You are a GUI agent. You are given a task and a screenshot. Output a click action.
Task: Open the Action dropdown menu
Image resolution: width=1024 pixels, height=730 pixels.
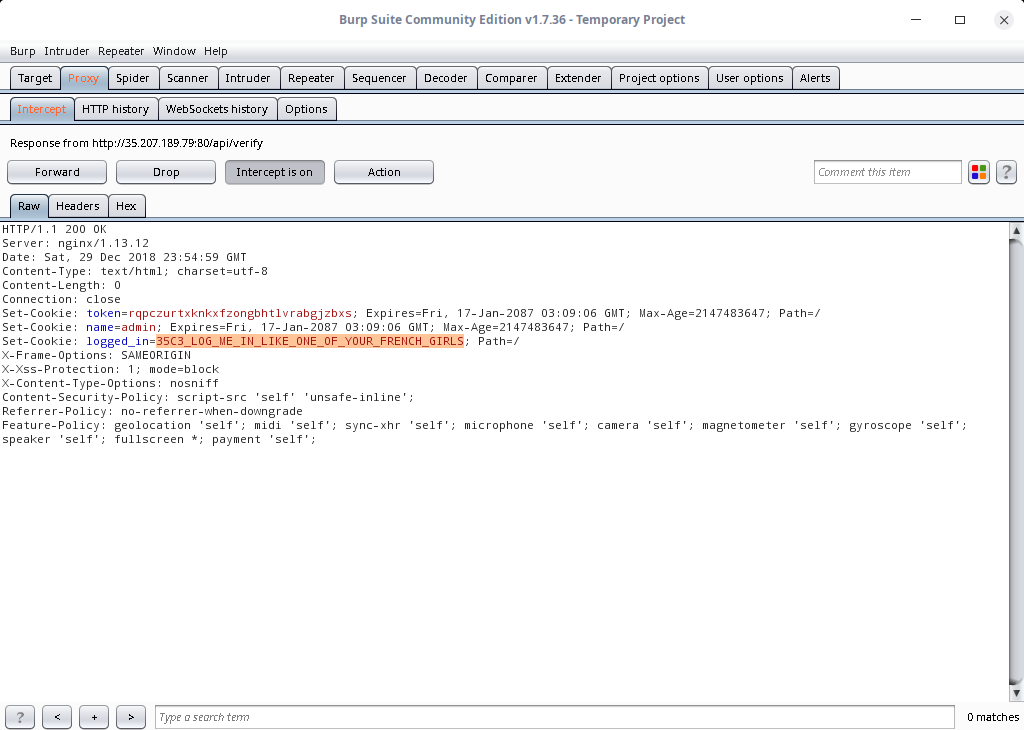click(x=383, y=172)
